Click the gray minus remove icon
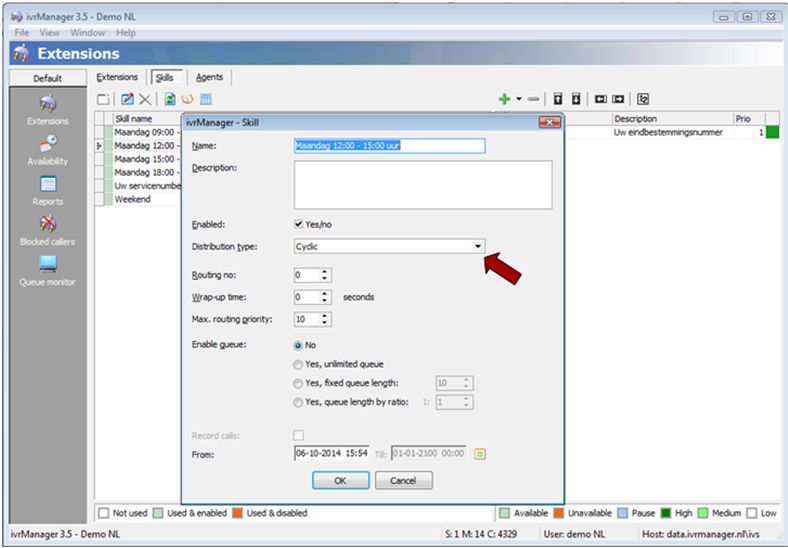 pyautogui.click(x=534, y=99)
